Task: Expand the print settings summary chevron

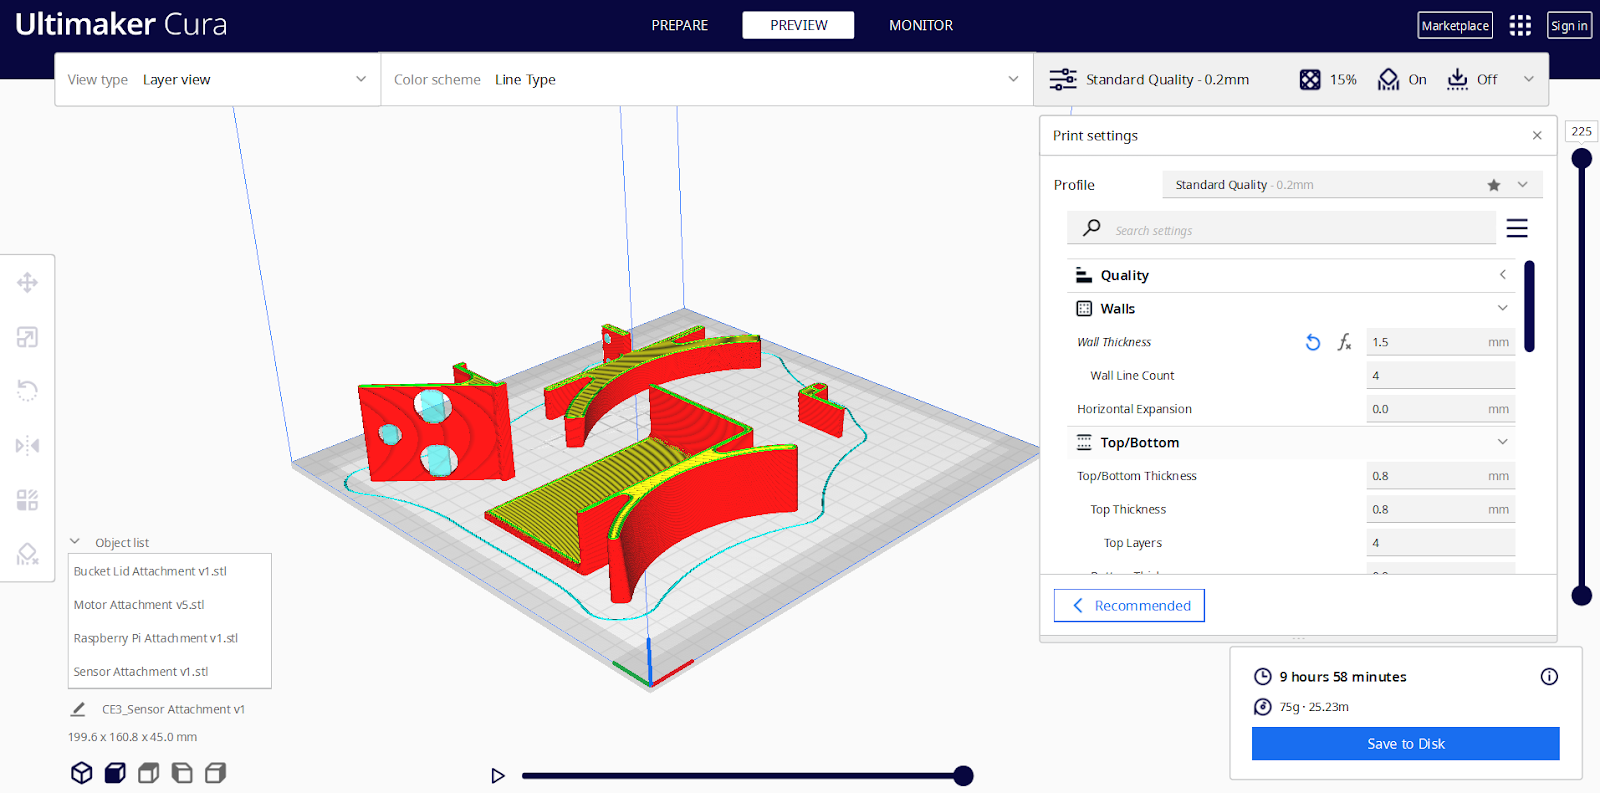Action: pos(1528,79)
